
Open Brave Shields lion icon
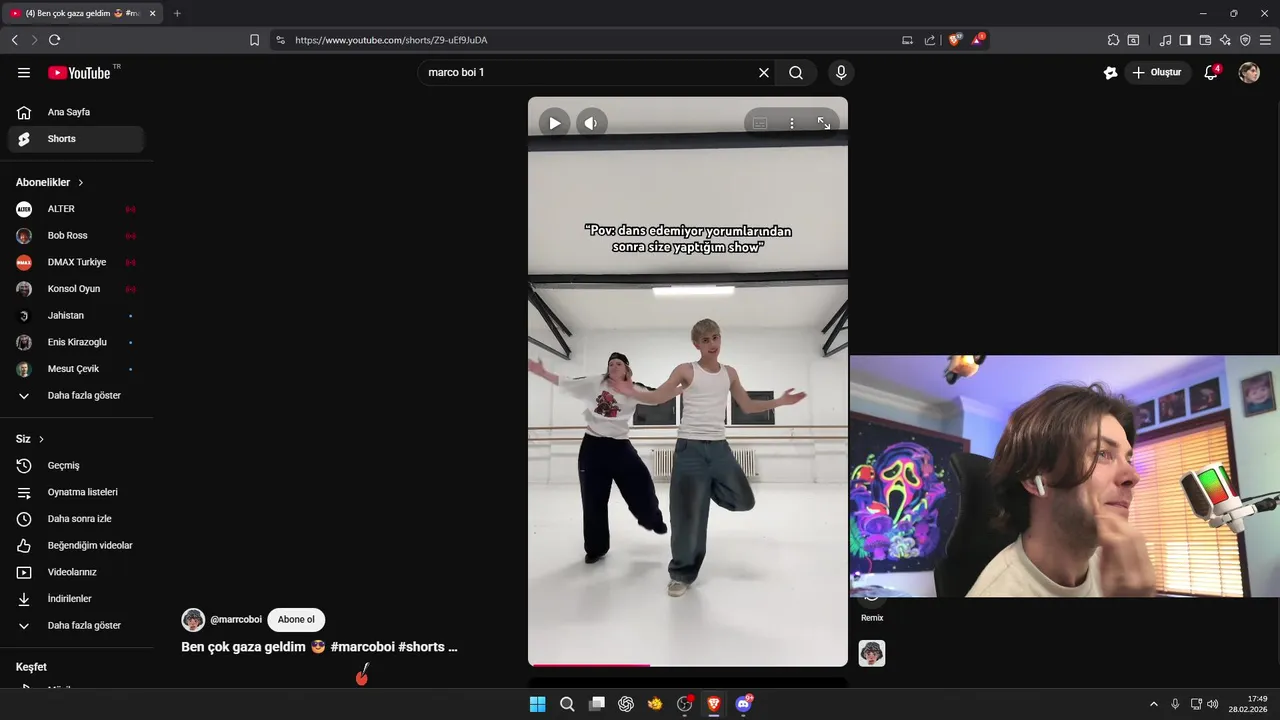955,40
